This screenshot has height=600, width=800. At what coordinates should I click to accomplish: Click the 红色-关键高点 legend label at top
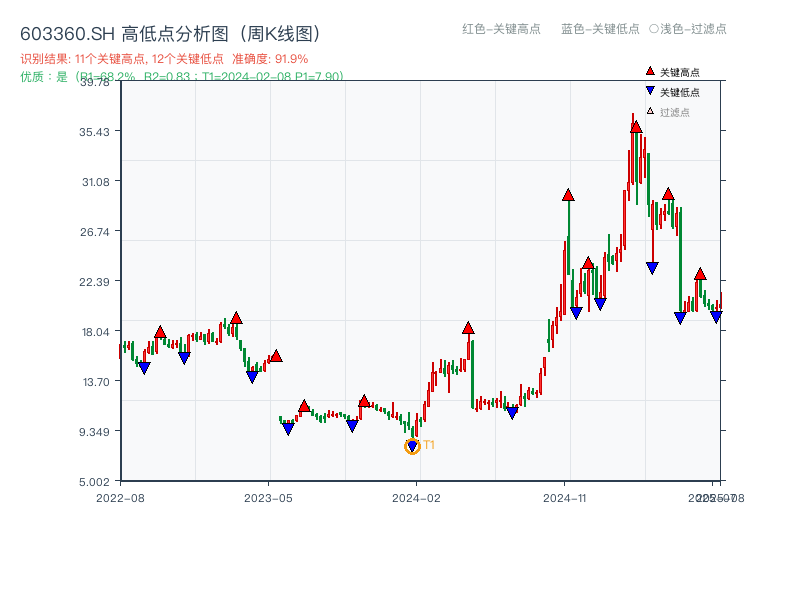pos(501,29)
